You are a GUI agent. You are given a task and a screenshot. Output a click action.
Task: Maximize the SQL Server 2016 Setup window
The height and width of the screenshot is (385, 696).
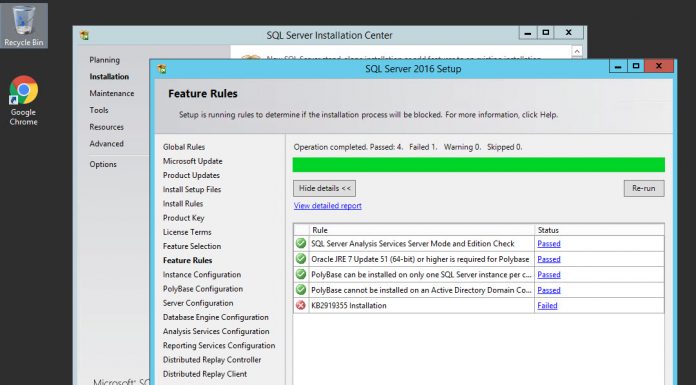(636, 66)
